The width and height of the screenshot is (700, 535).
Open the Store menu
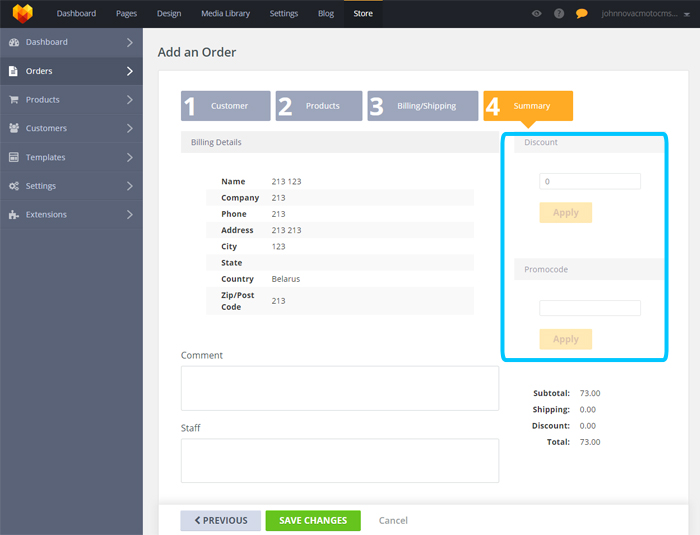(x=363, y=13)
